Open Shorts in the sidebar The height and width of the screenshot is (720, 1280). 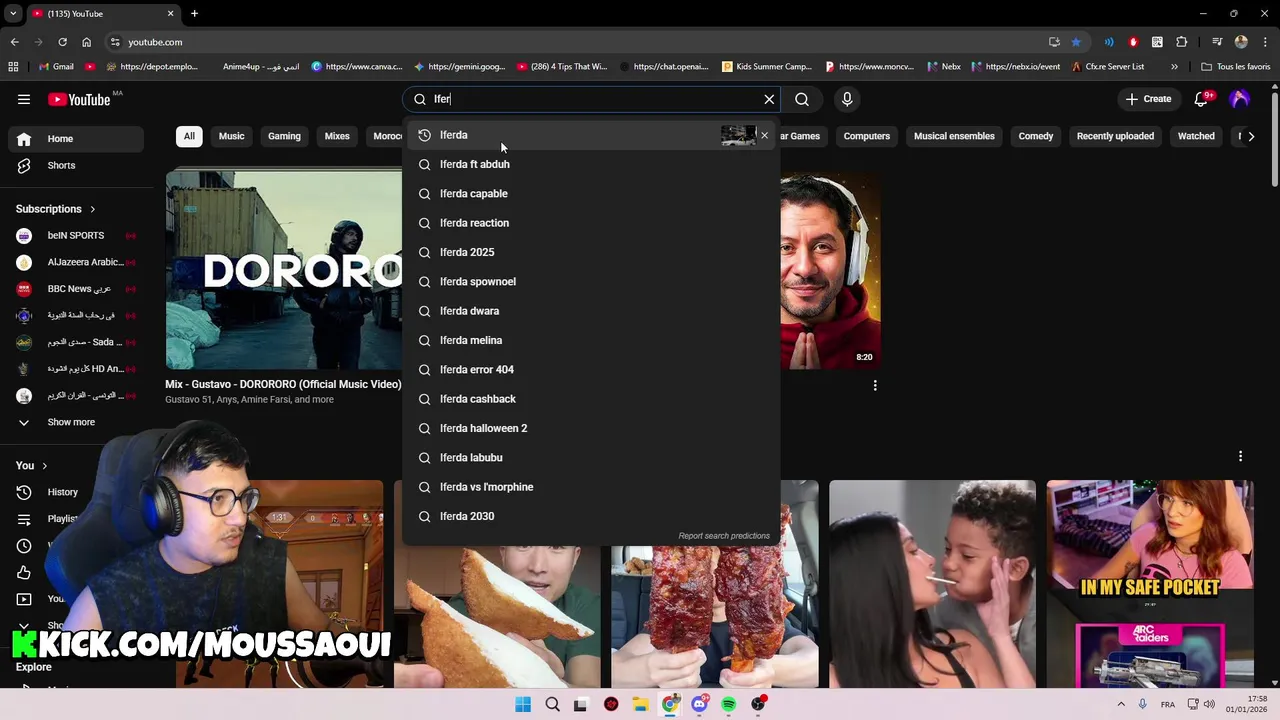click(75, 165)
